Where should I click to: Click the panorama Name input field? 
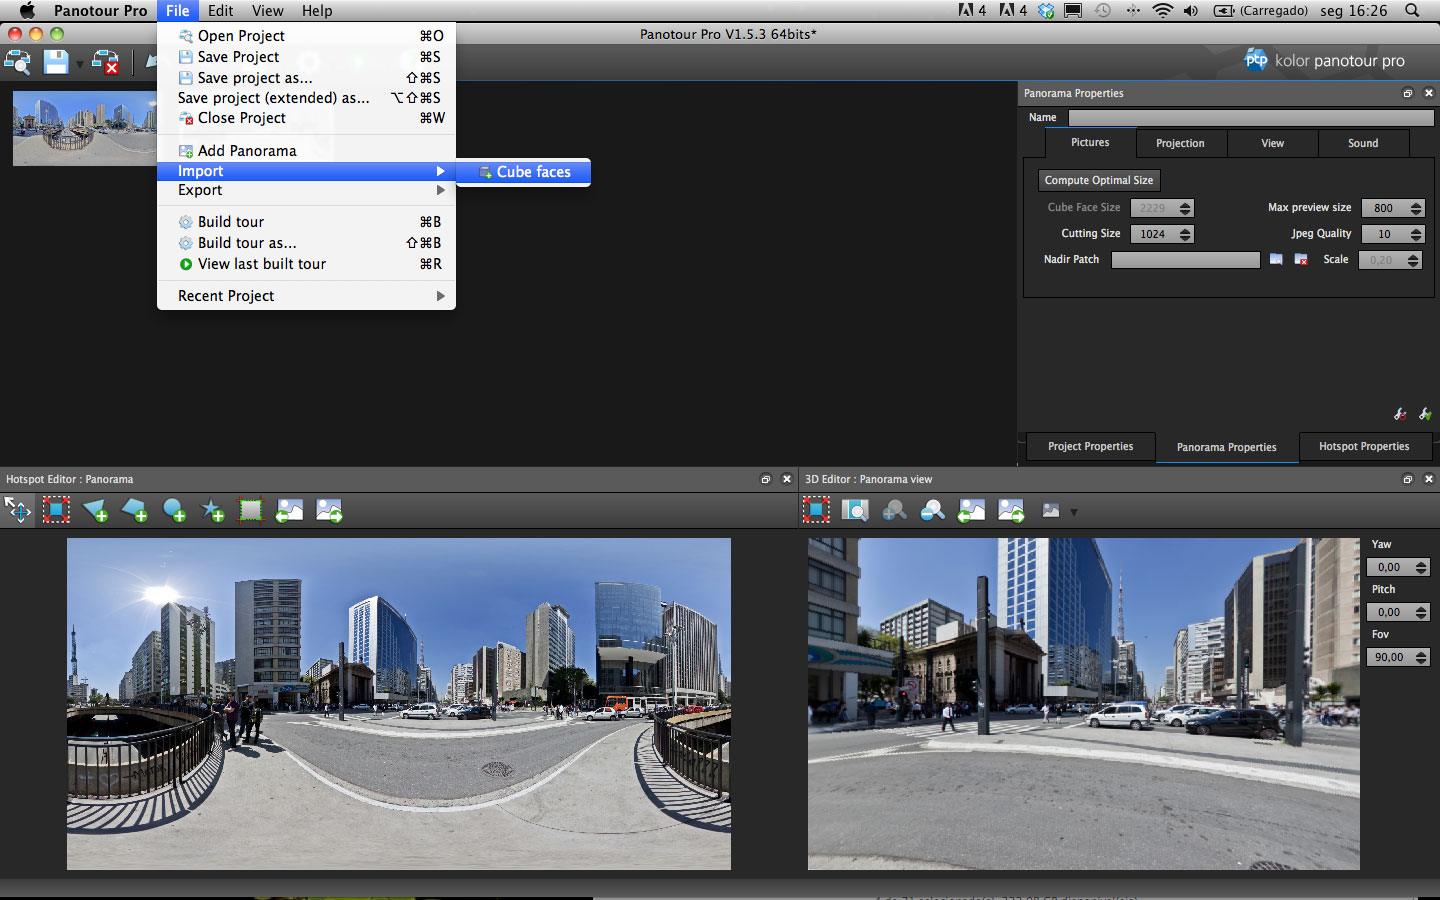pos(1251,118)
